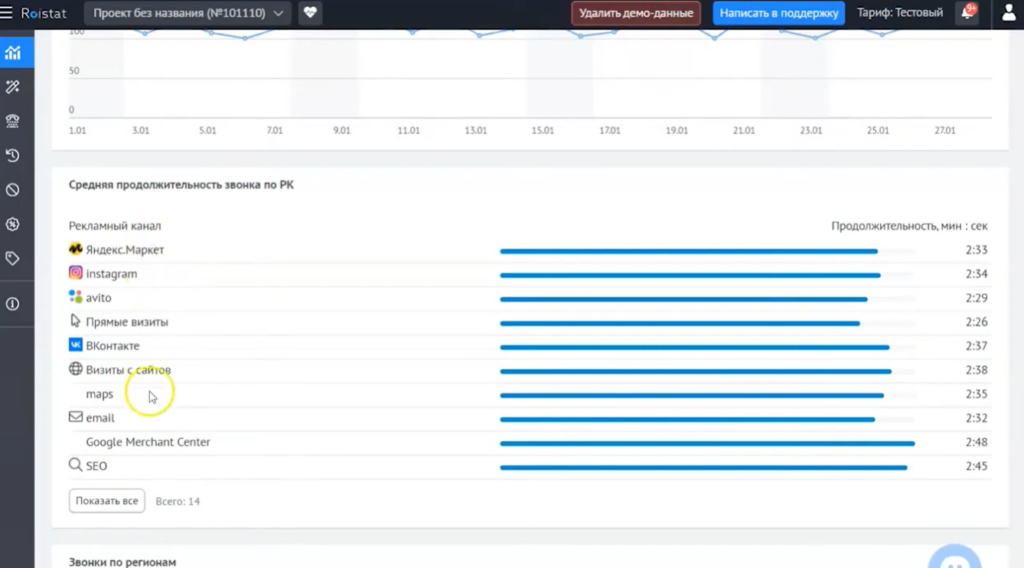Open the hamburger menu next to the Roistat logo

coord(7,12)
